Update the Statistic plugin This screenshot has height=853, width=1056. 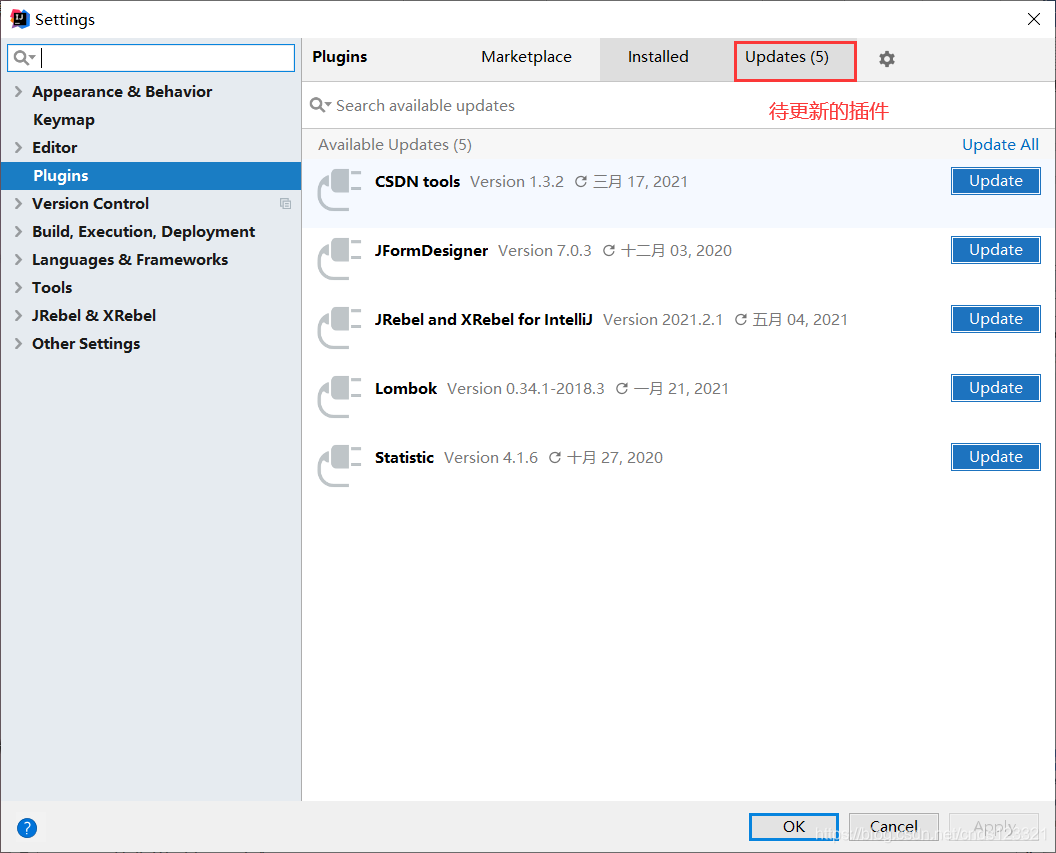[x=995, y=457]
